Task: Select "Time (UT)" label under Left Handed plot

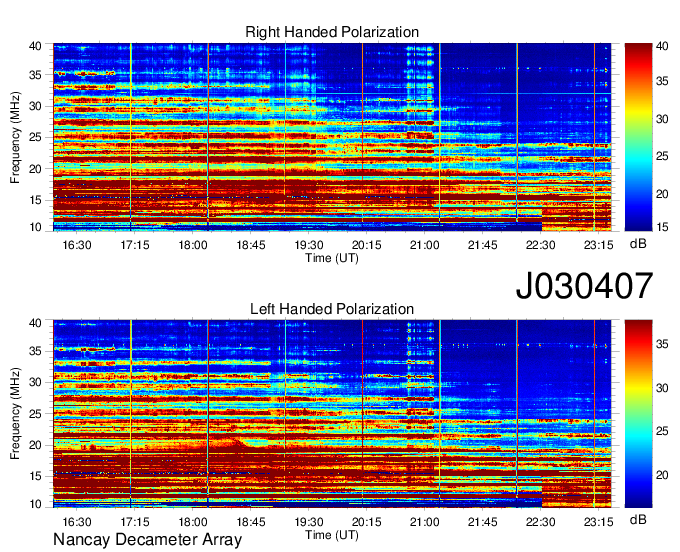Action: coord(332,535)
